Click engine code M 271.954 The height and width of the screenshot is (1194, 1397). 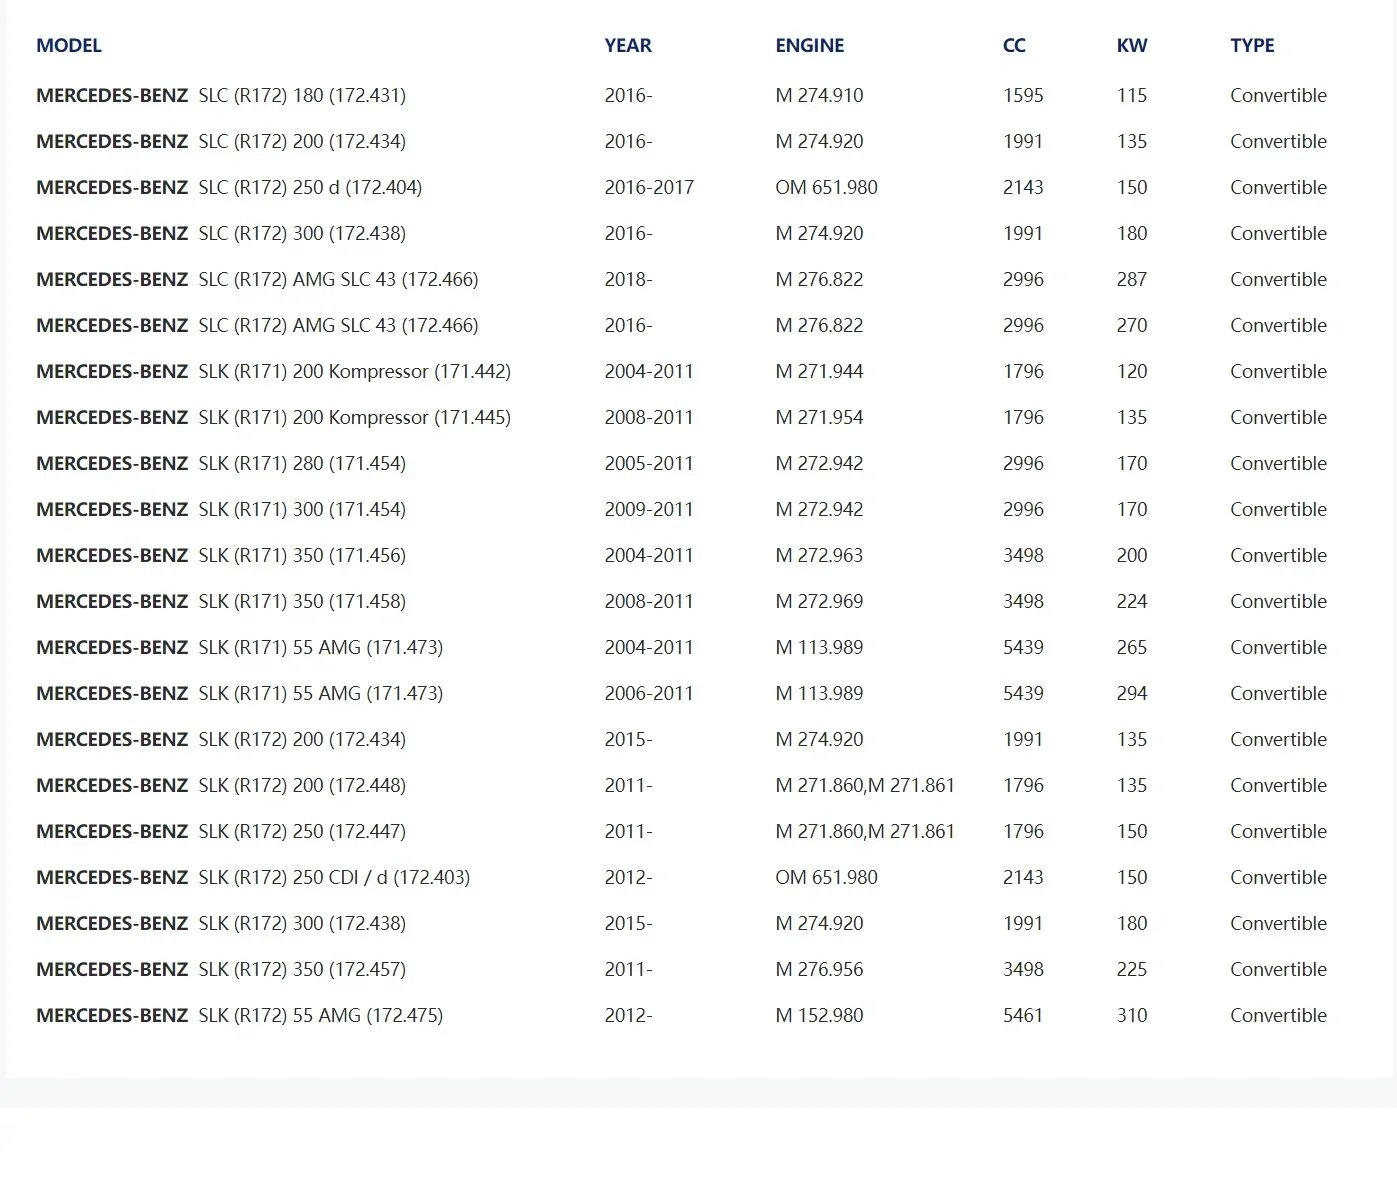coord(819,418)
